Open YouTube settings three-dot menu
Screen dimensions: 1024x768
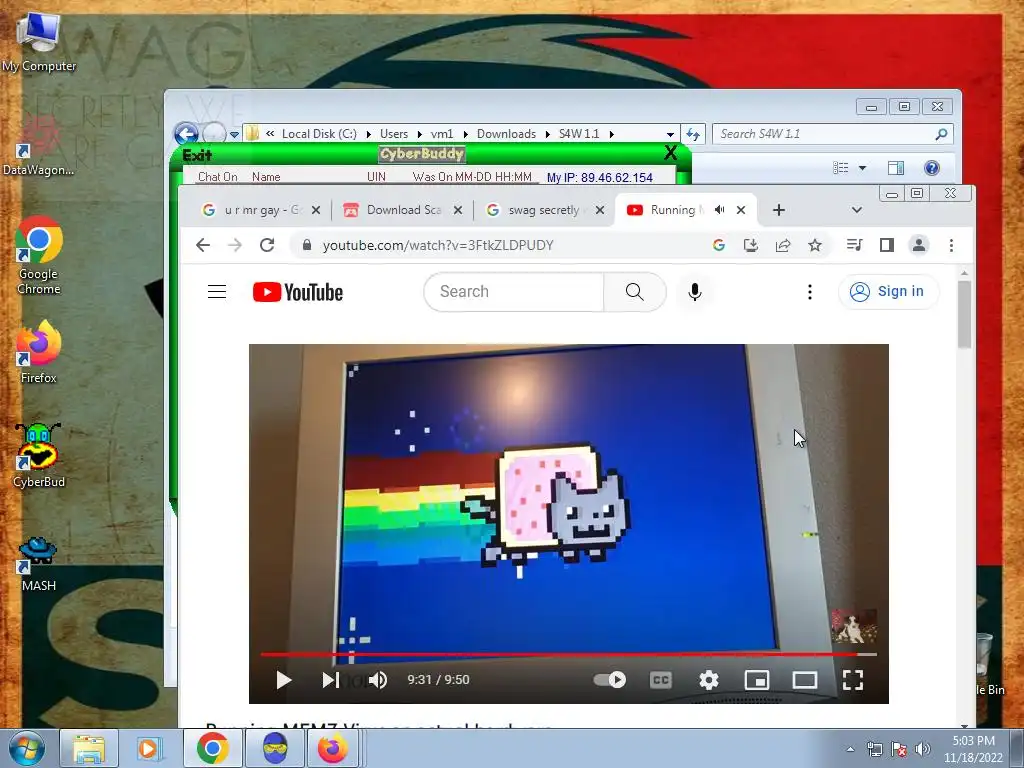click(810, 291)
